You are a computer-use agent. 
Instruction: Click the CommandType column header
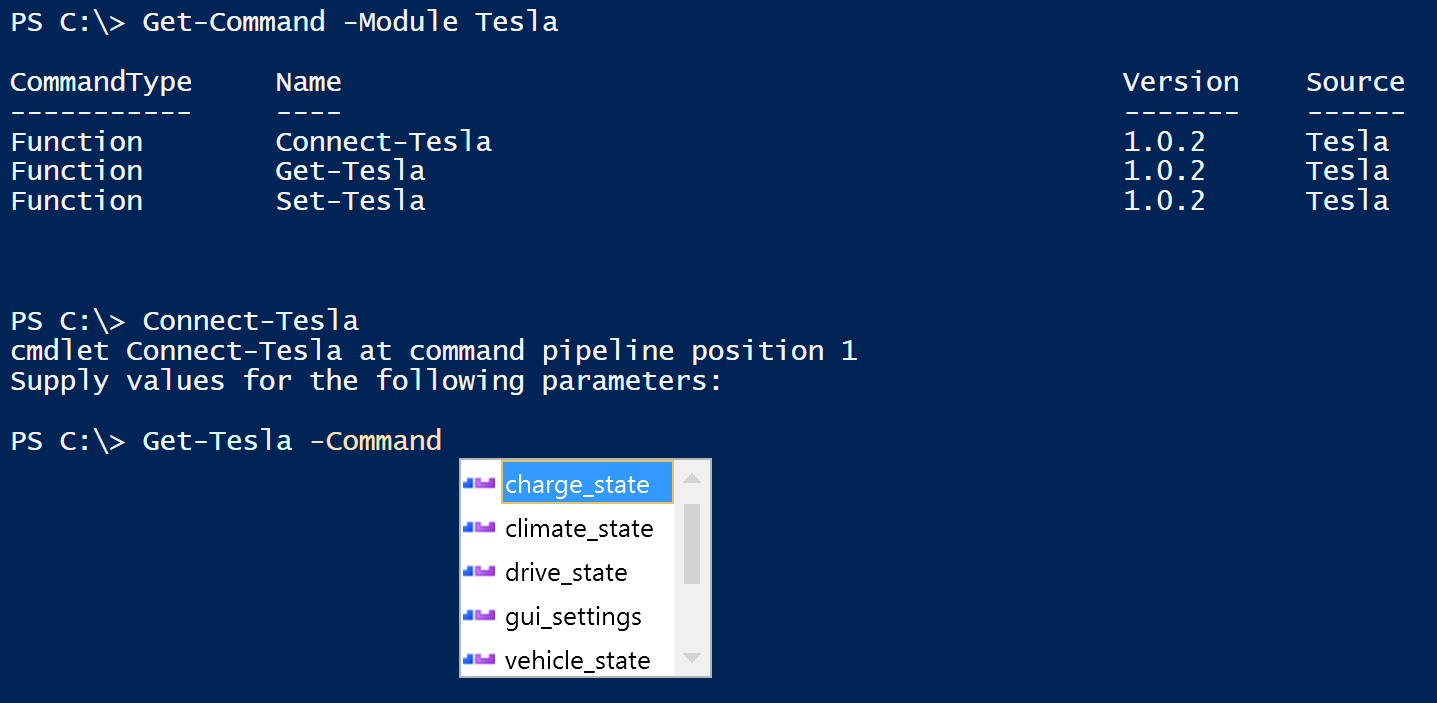101,82
